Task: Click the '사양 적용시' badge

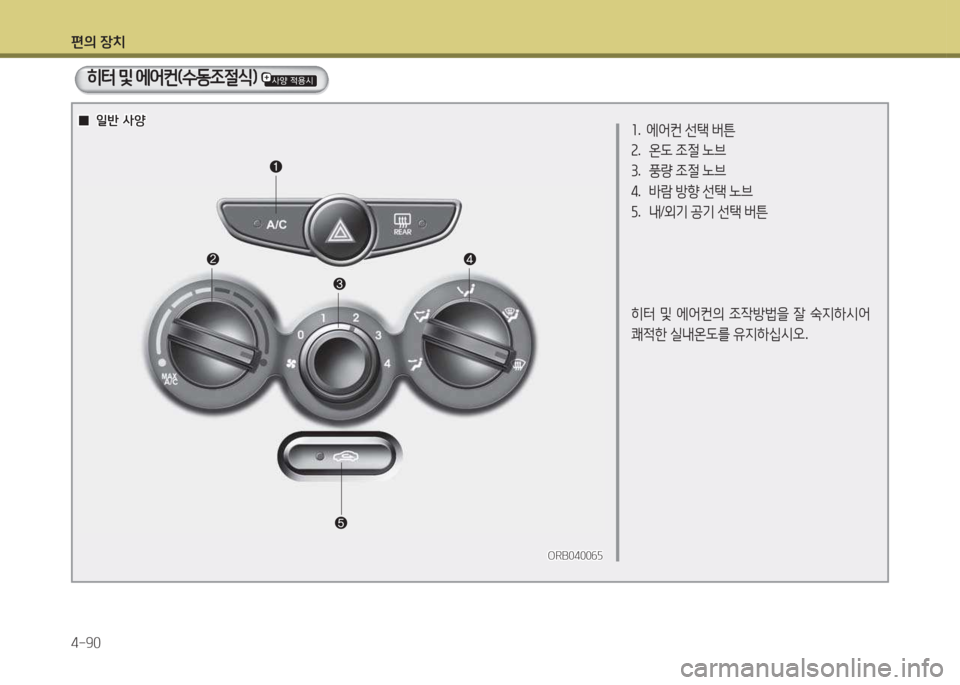Action: (x=289, y=80)
